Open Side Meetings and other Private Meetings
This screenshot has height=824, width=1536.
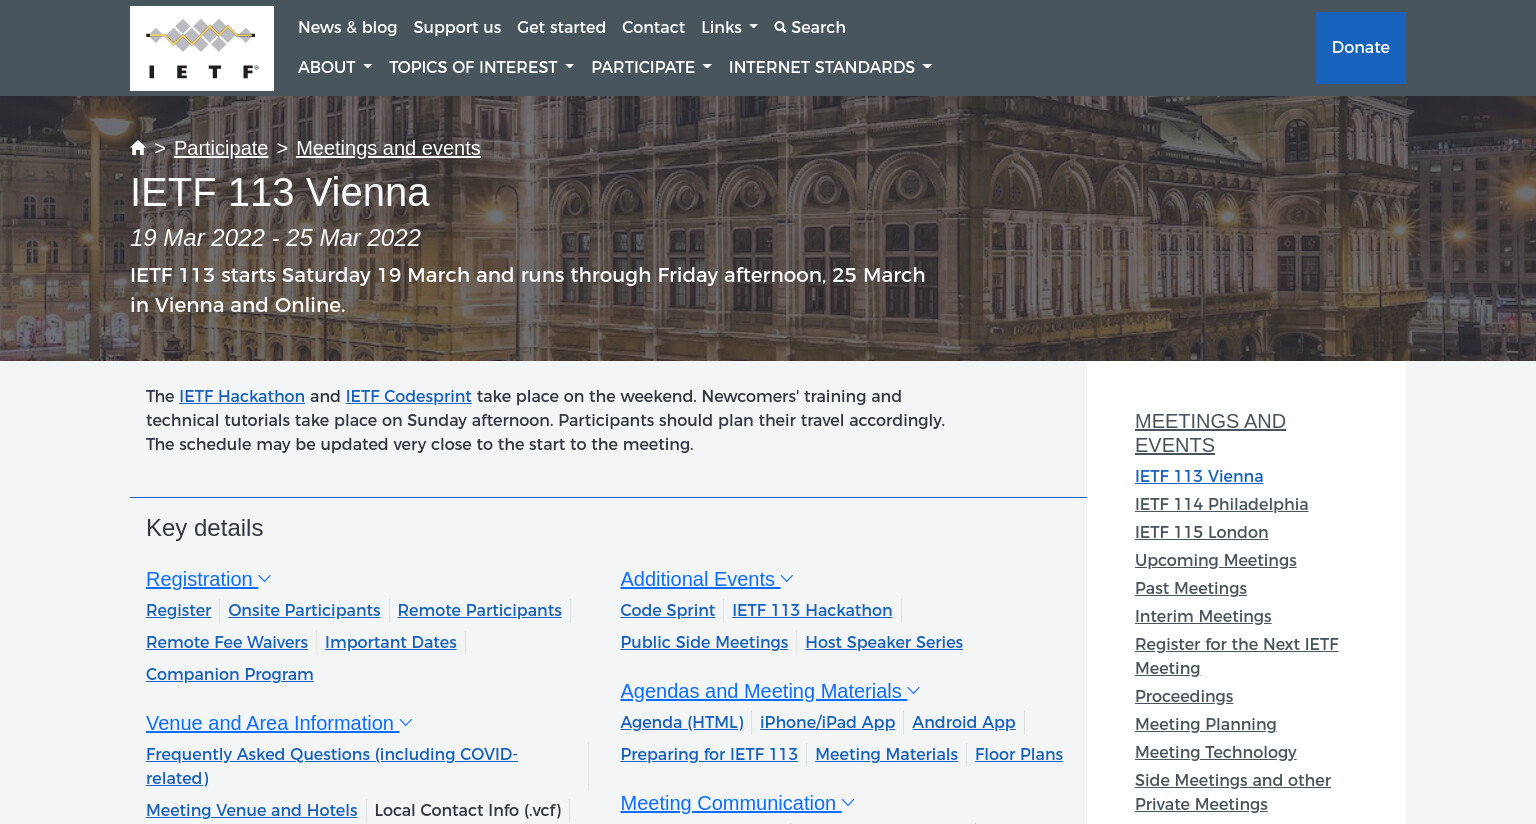1232,792
